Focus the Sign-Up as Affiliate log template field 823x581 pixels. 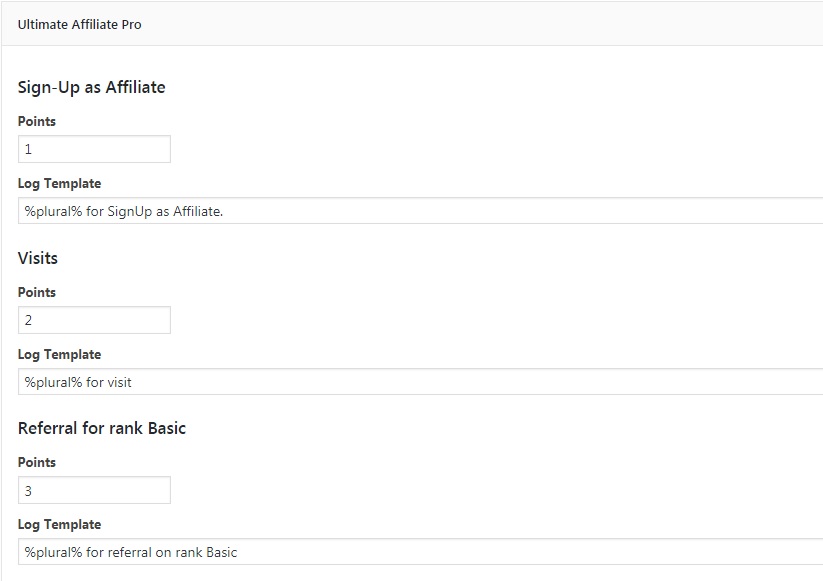420,211
